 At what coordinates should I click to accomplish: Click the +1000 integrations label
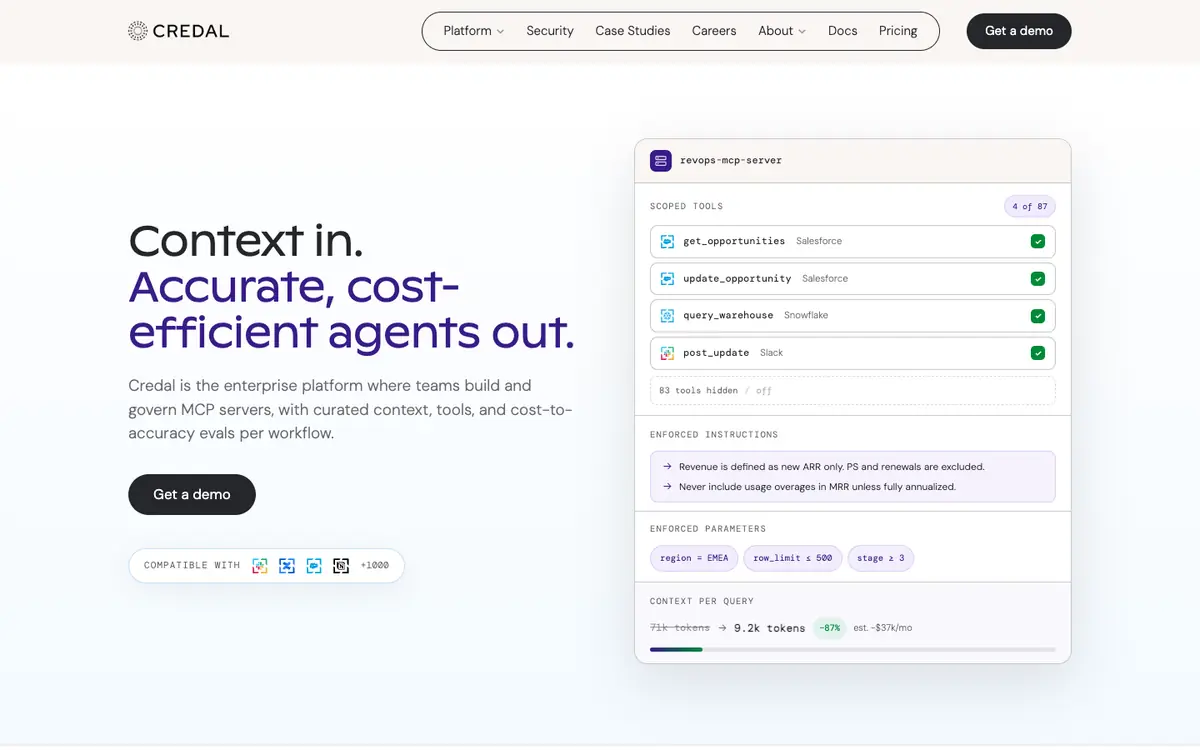(375, 566)
